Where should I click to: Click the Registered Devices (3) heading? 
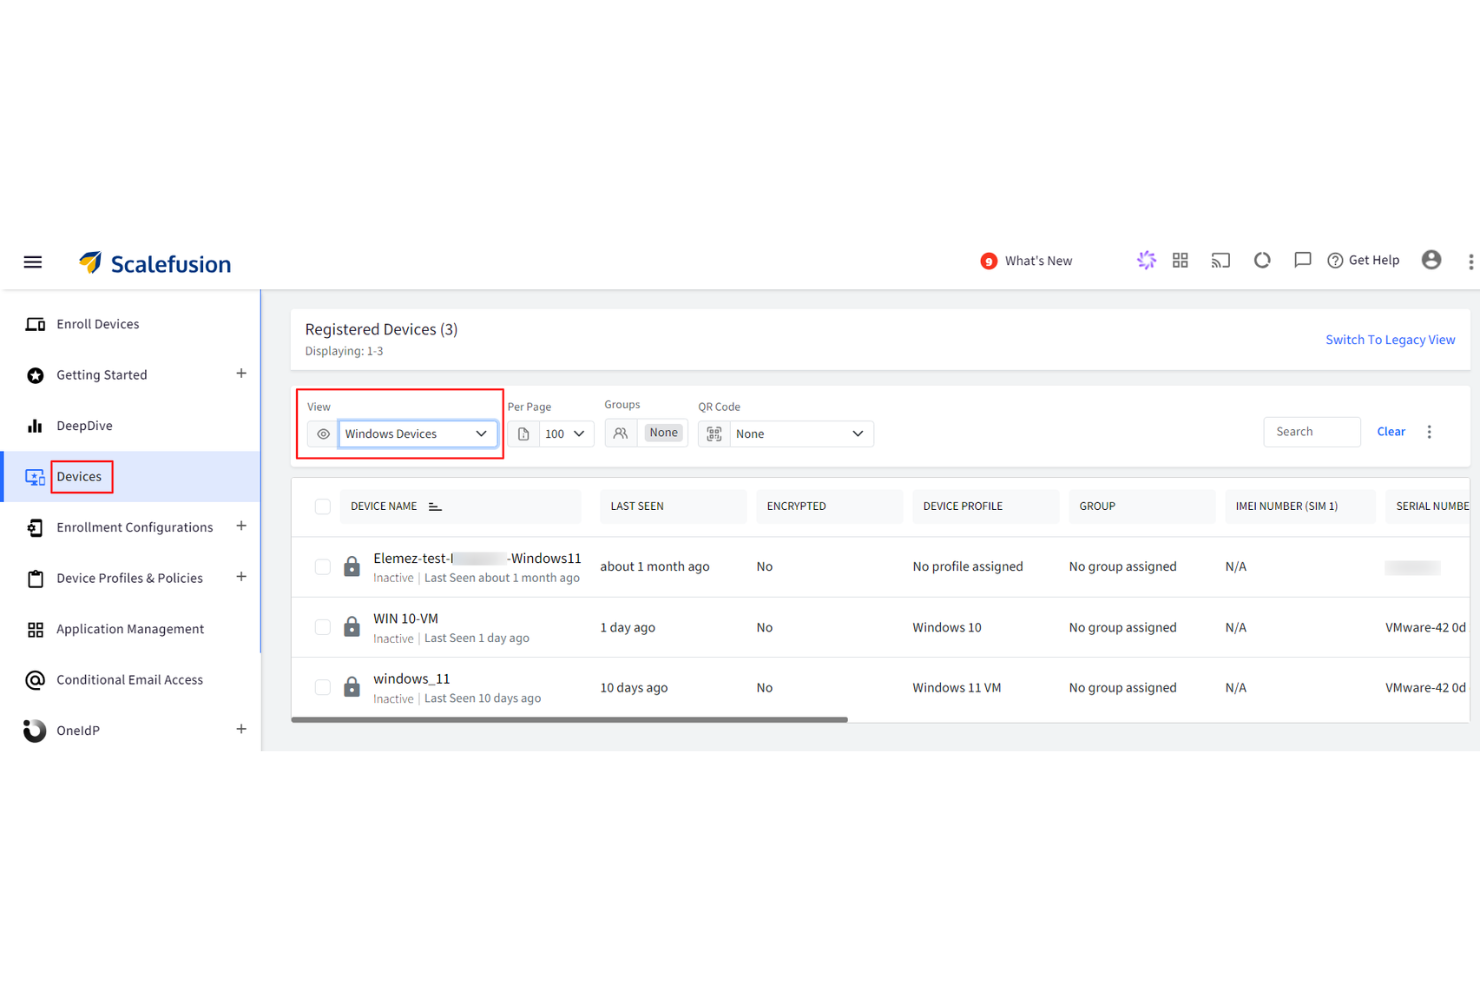click(381, 330)
